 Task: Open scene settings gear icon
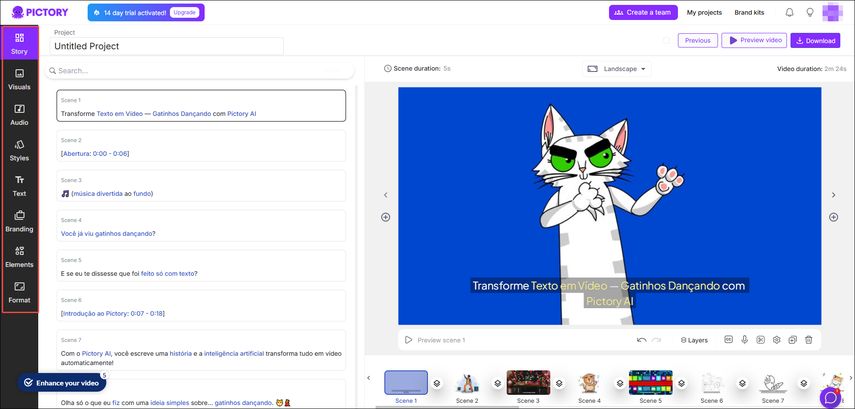[x=776, y=340]
